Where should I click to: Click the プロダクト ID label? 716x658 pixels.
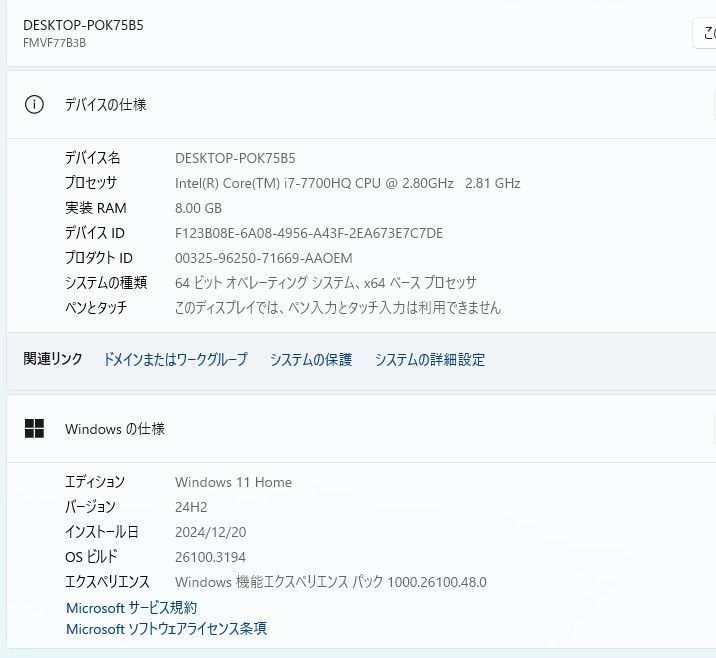[x=99, y=258]
